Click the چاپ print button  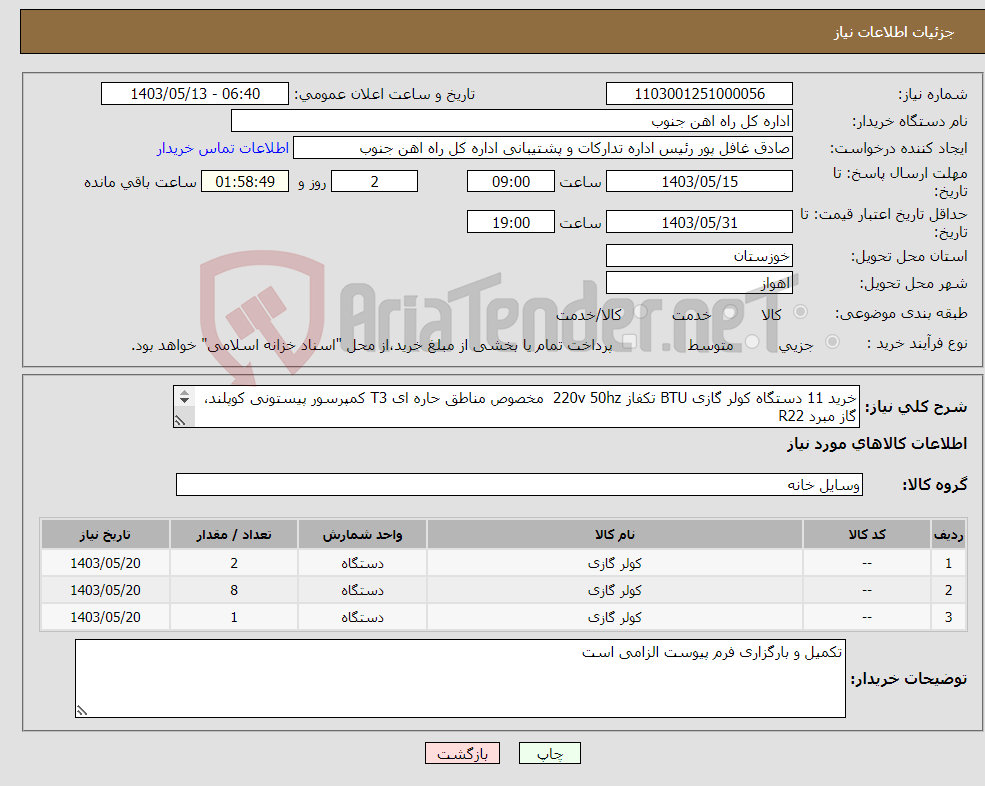pyautogui.click(x=550, y=753)
